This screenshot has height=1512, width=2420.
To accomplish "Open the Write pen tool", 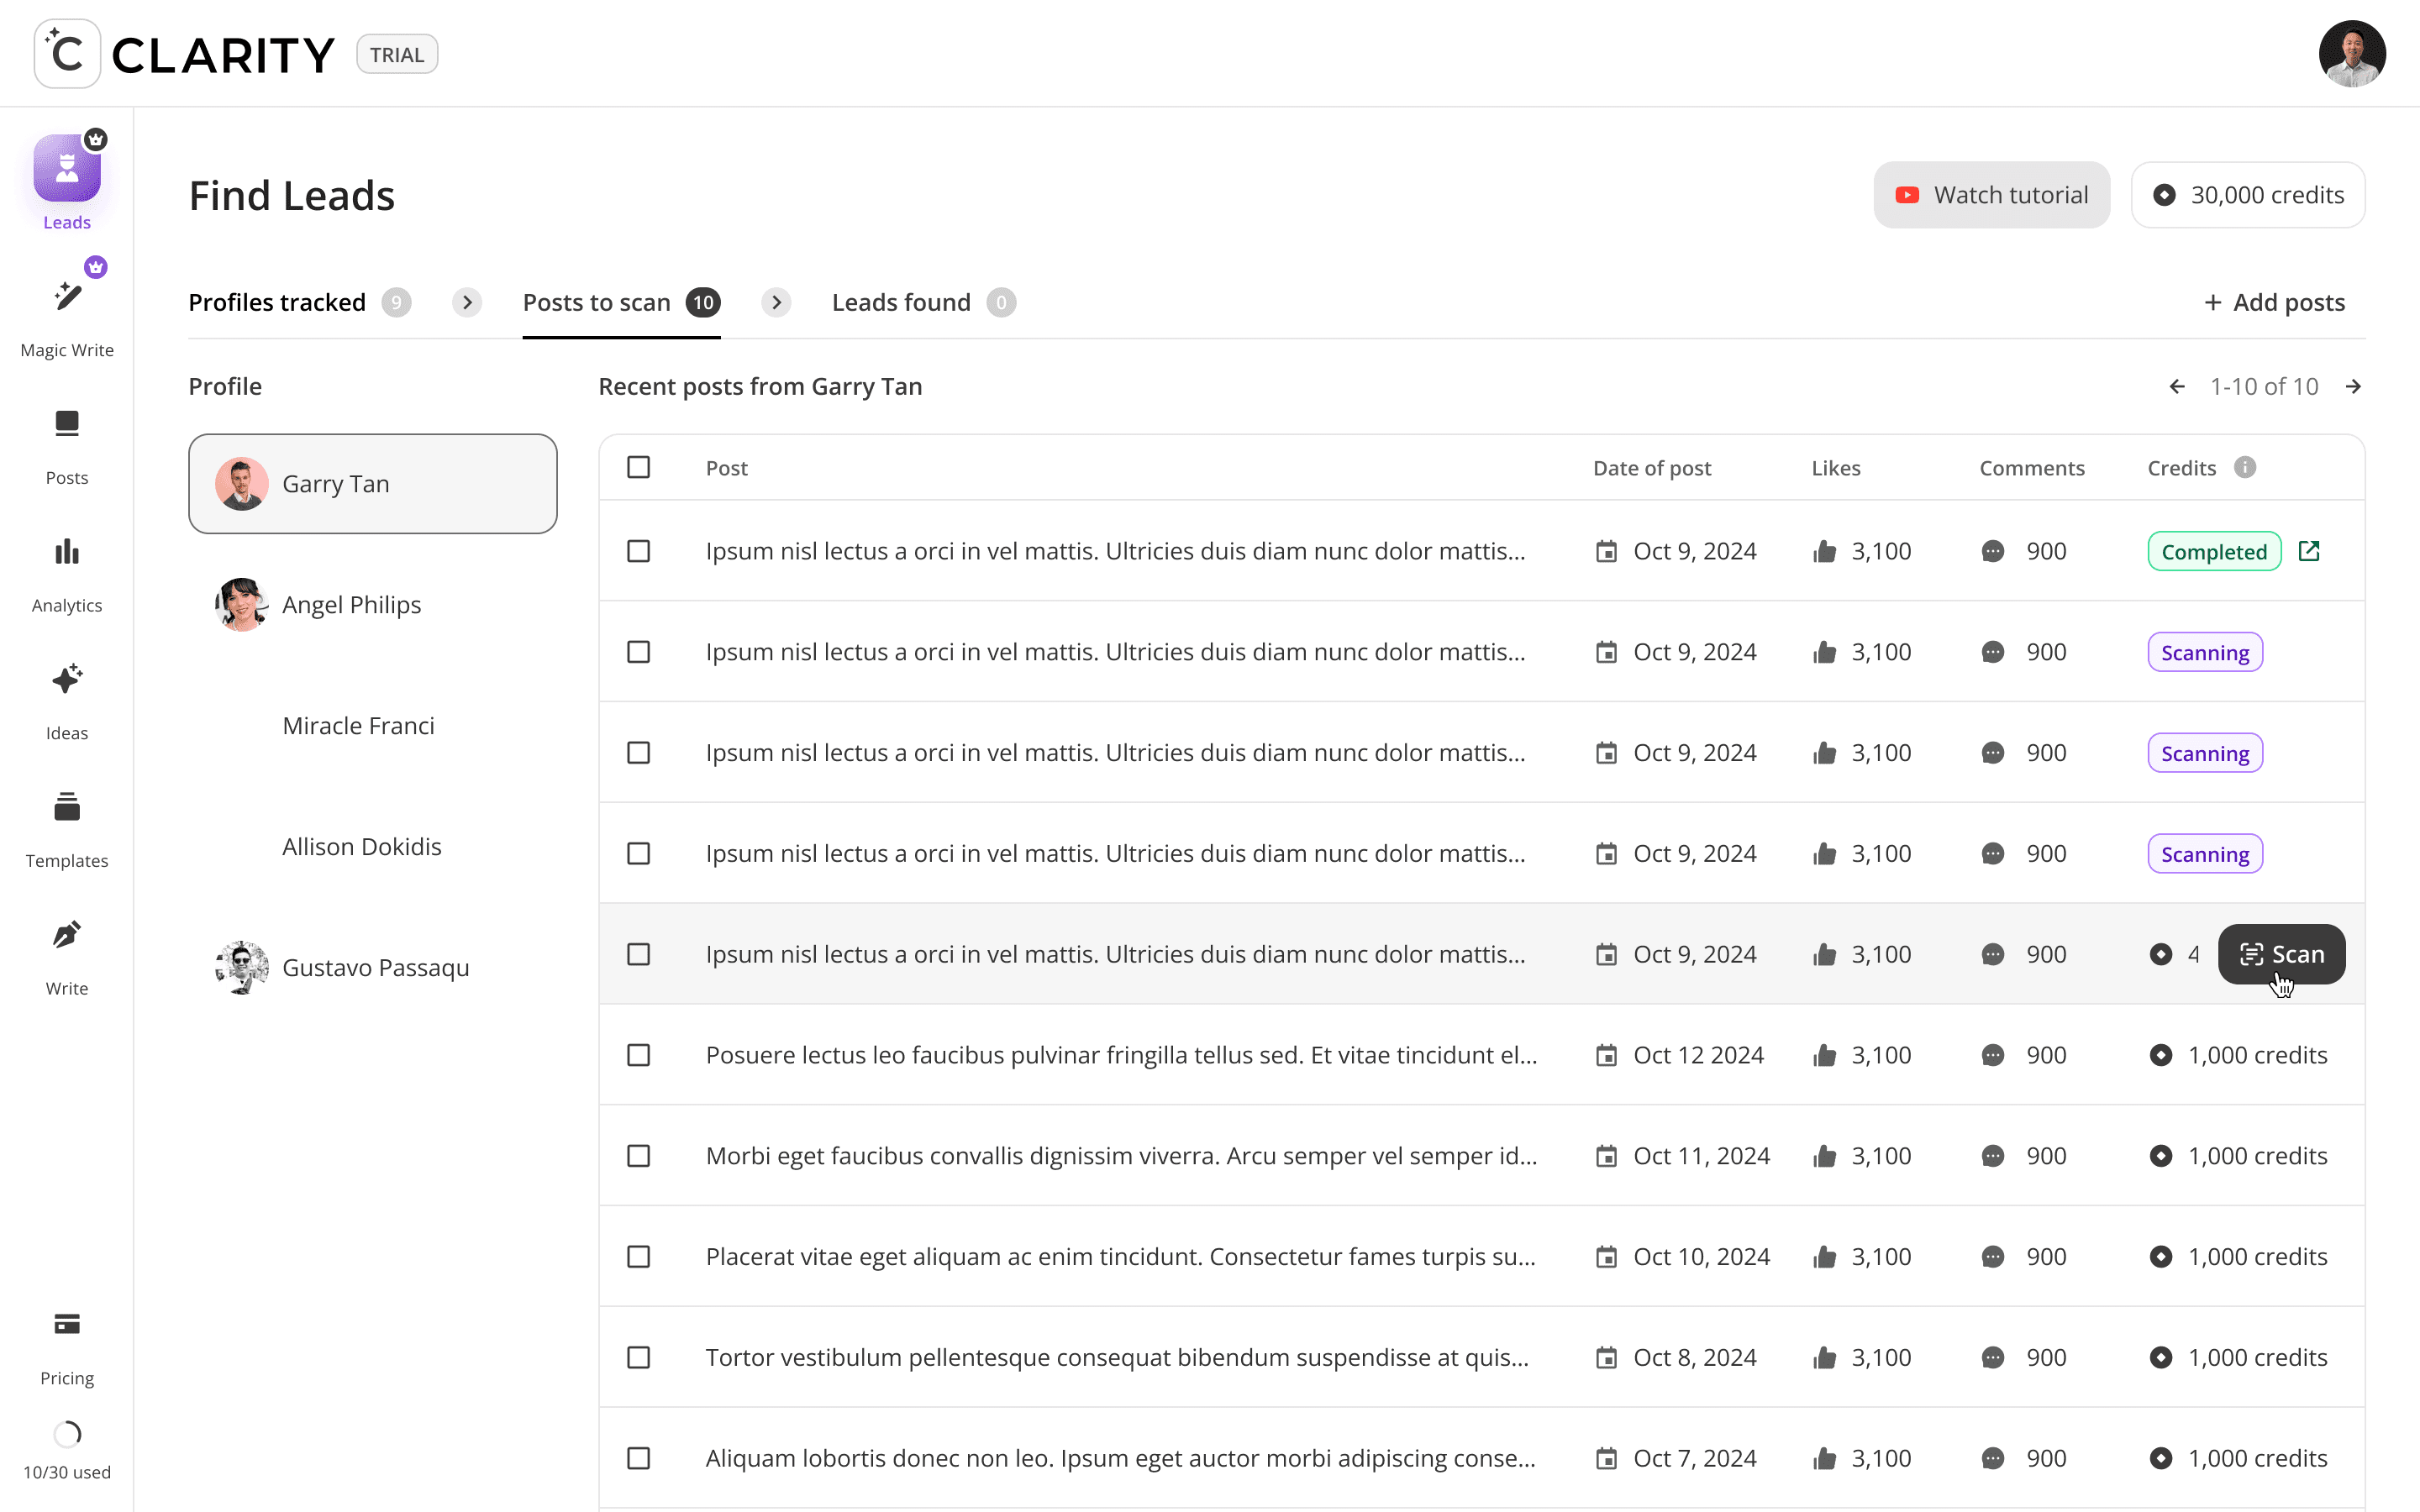I will (x=67, y=935).
